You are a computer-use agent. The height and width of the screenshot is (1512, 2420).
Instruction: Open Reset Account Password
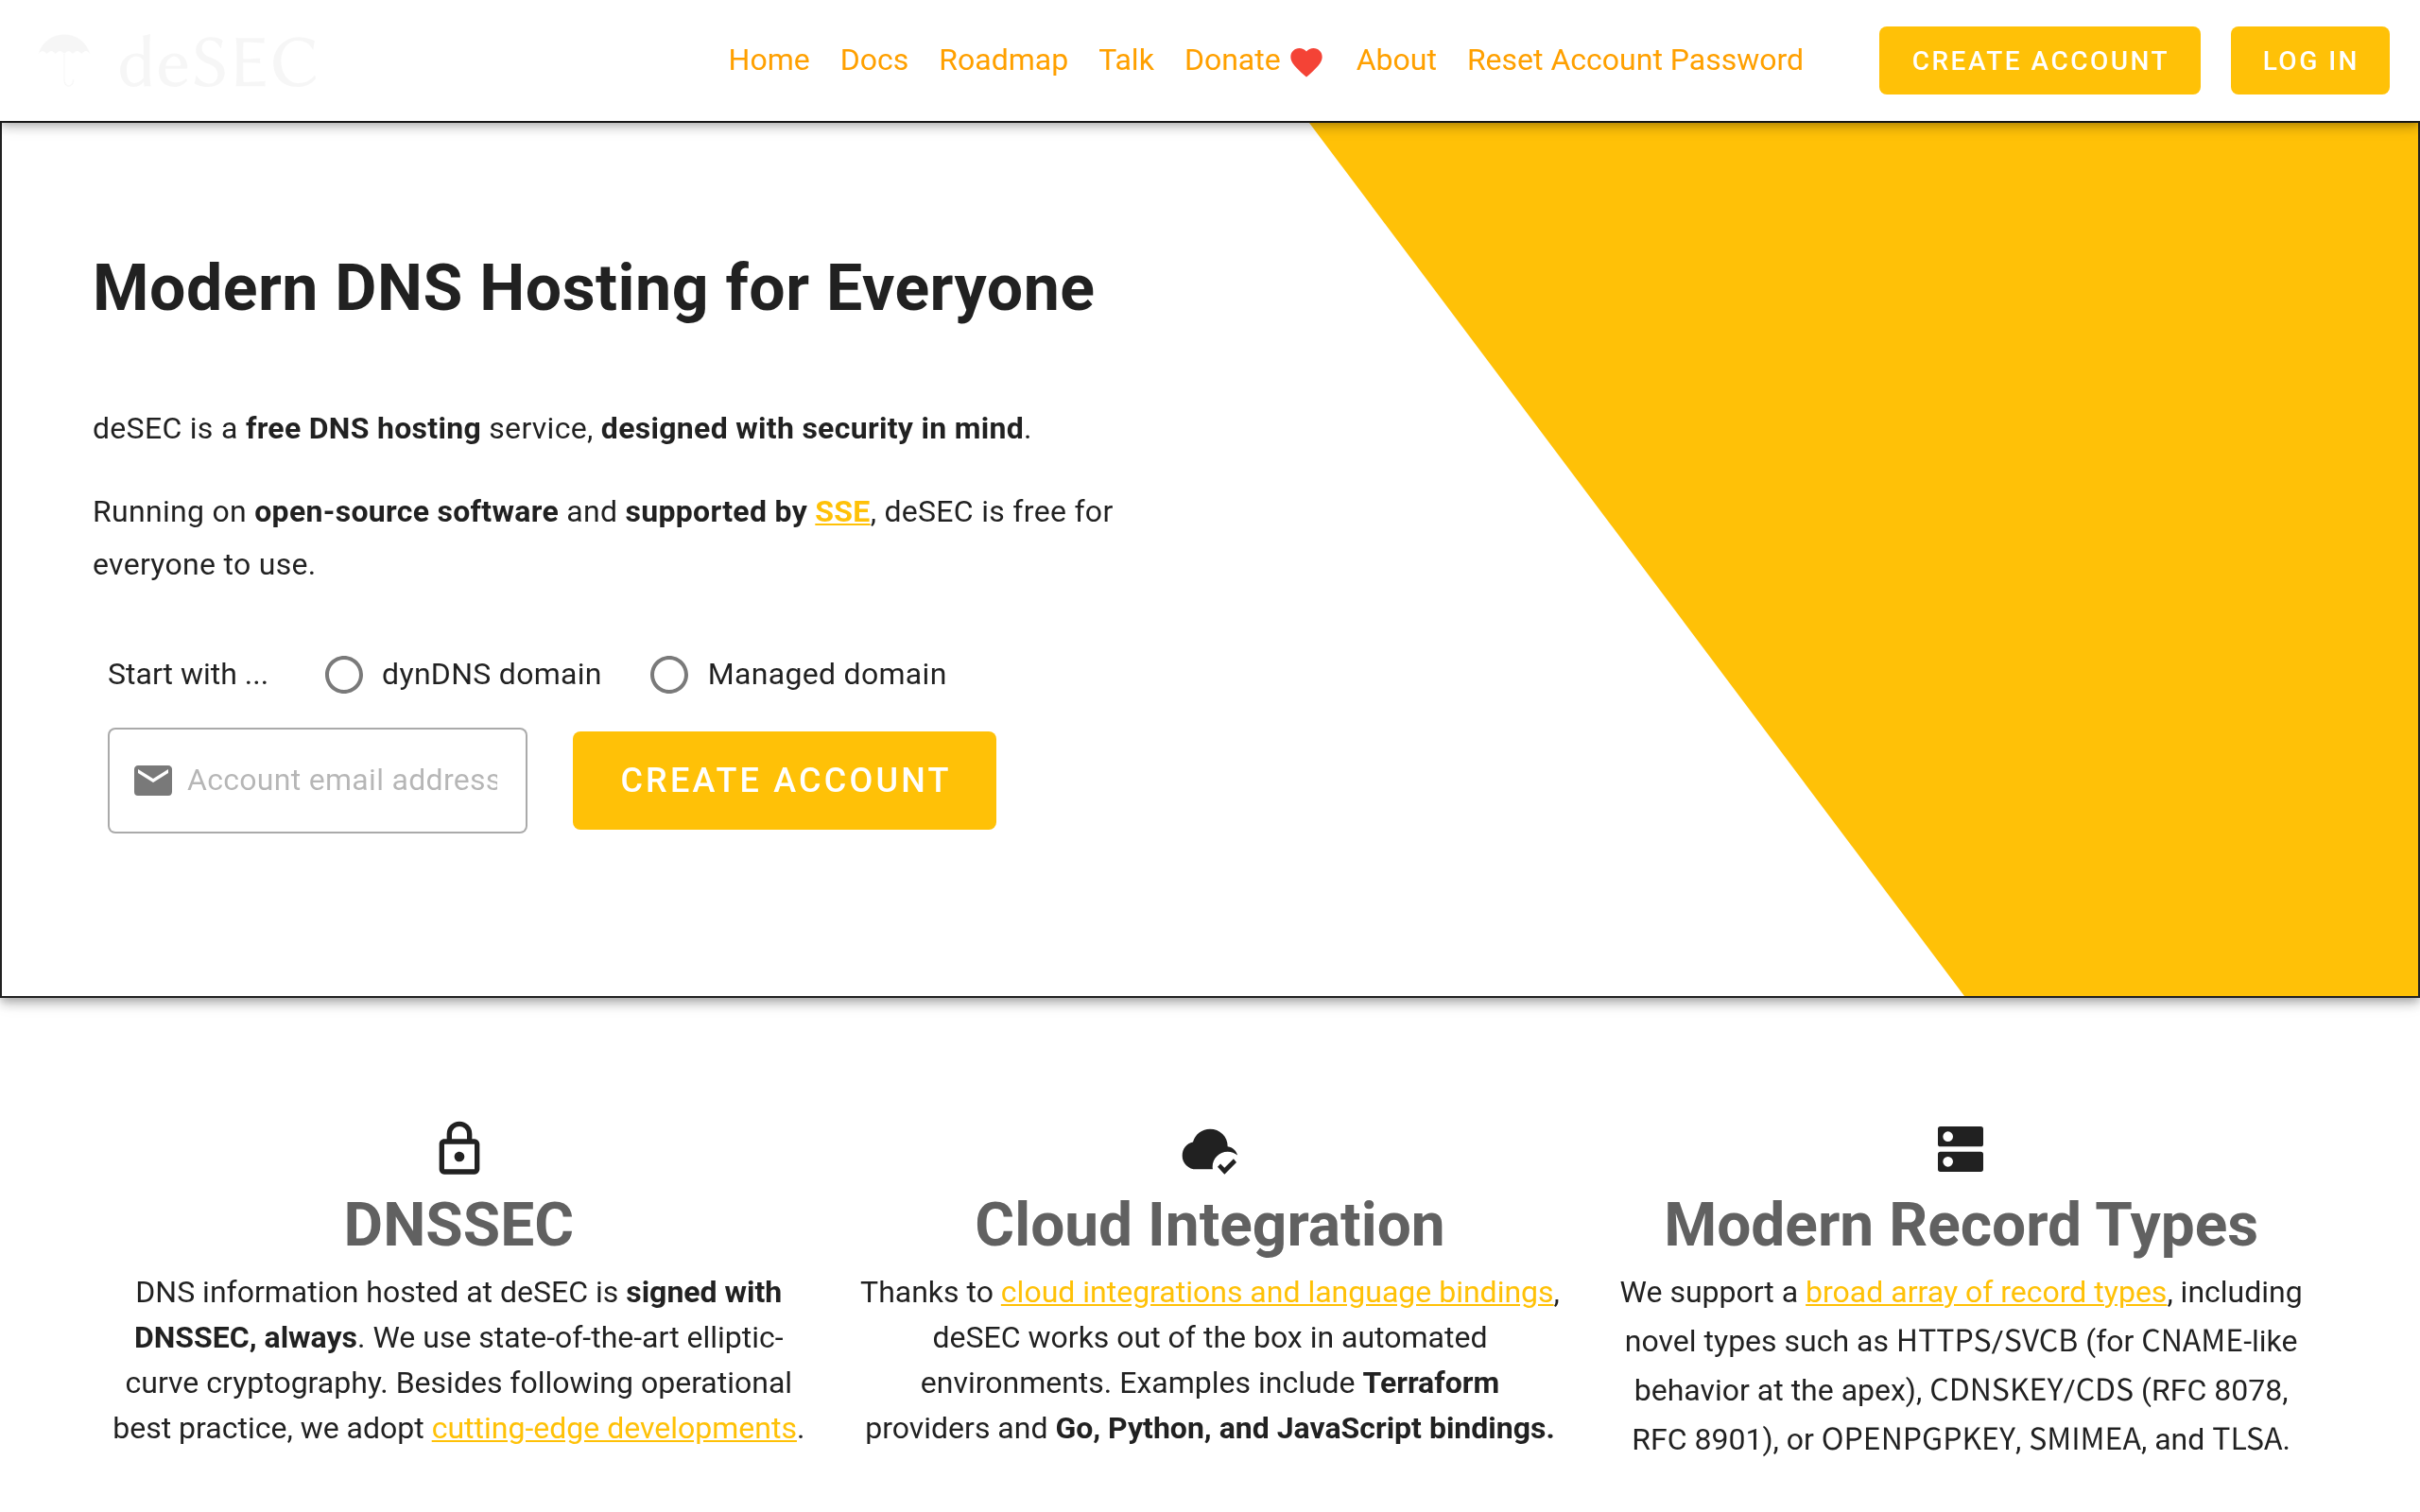point(1635,60)
